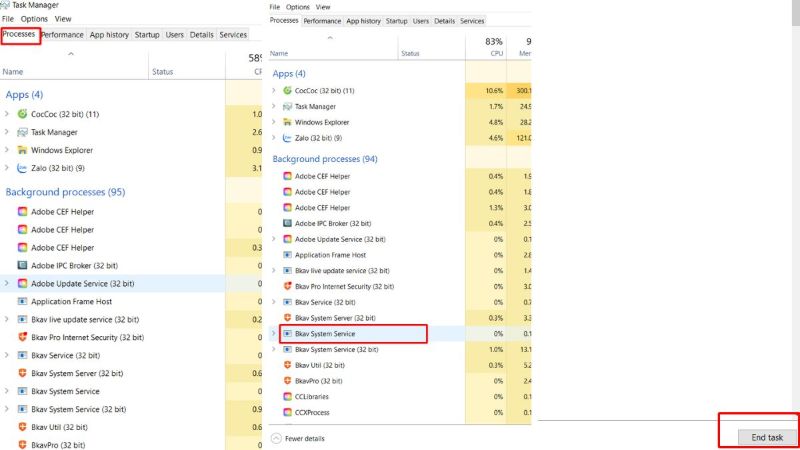Click the CCXProcess icon

288,412
